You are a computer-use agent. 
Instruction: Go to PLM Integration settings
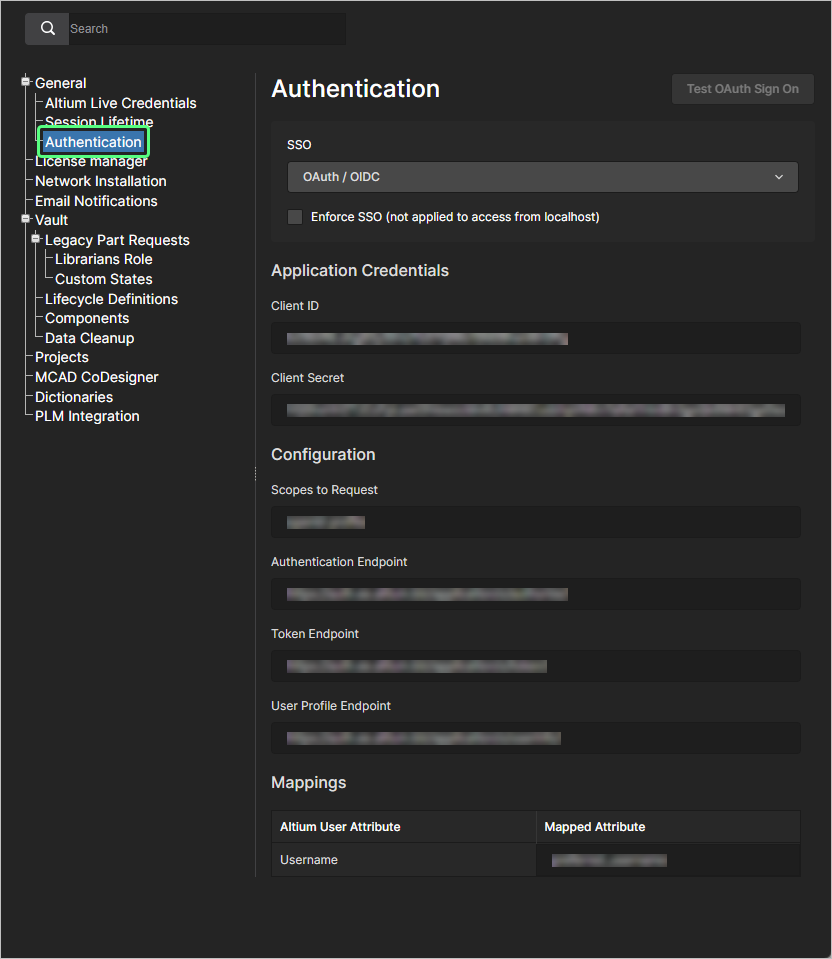[x=87, y=417]
